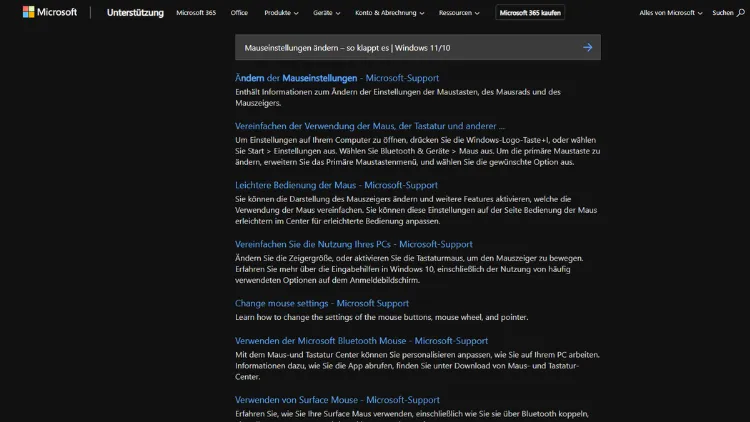Submit search with the blue arrow icon
750x422 pixels.
(587, 47)
